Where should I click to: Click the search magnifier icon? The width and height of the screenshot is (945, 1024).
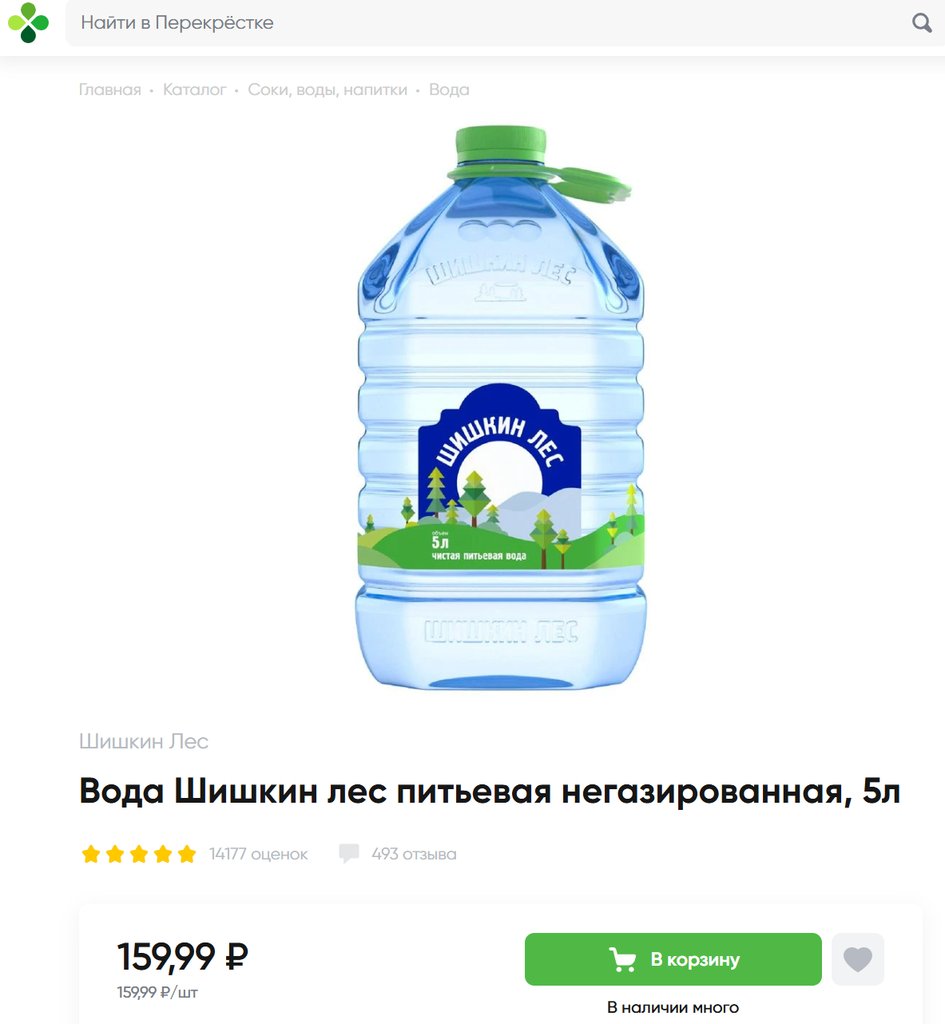point(921,23)
